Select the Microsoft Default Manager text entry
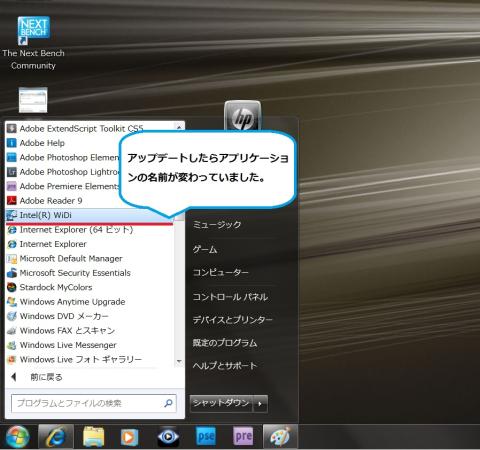Screen dimensions: 480x450 point(71,259)
